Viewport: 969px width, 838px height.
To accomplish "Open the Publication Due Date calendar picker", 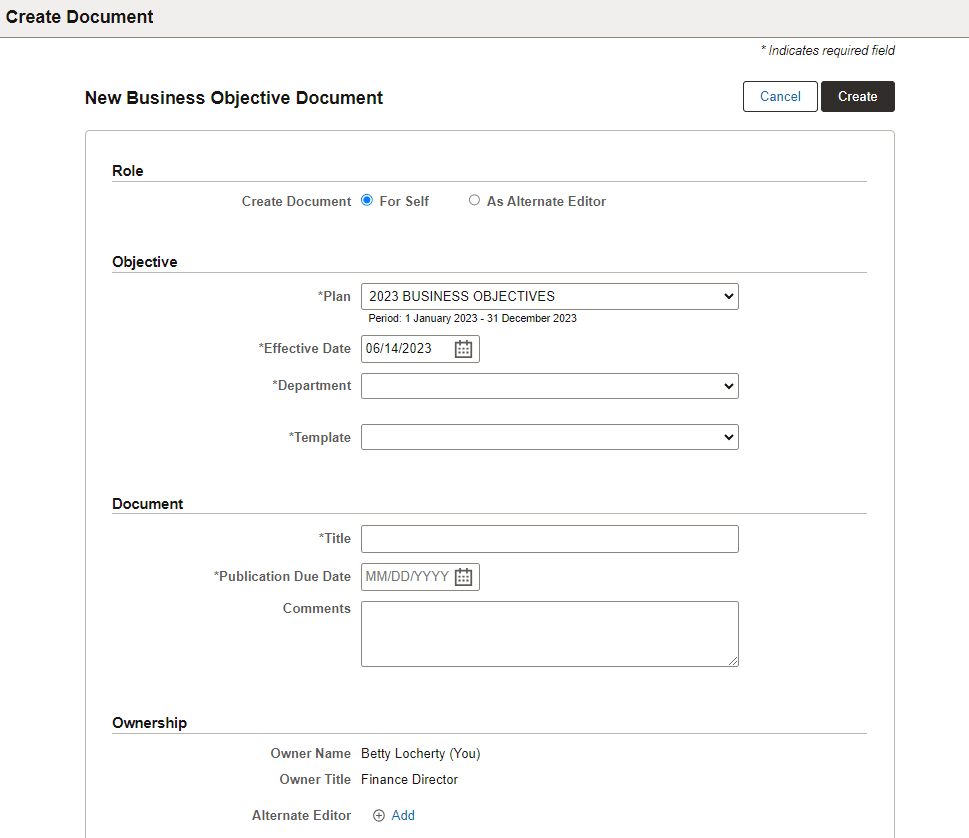I will point(462,576).
